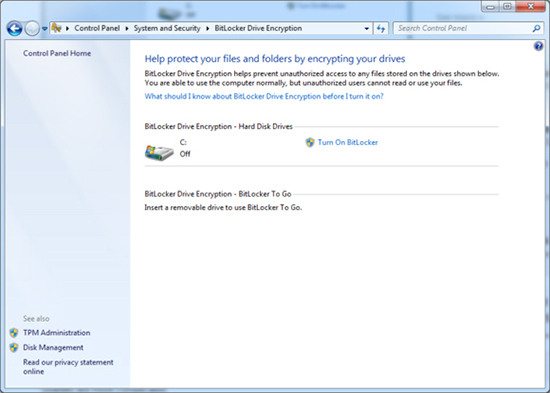550x393 pixels.
Task: Click the Forward navigation arrow button
Action: (32, 29)
